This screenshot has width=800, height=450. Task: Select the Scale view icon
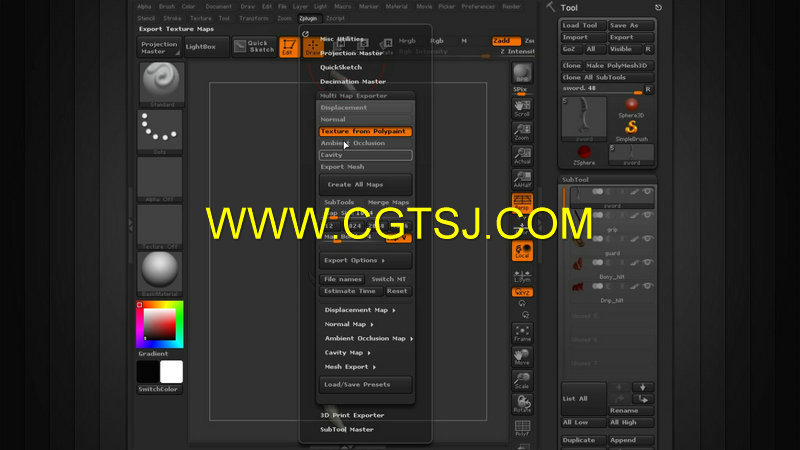tap(522, 380)
